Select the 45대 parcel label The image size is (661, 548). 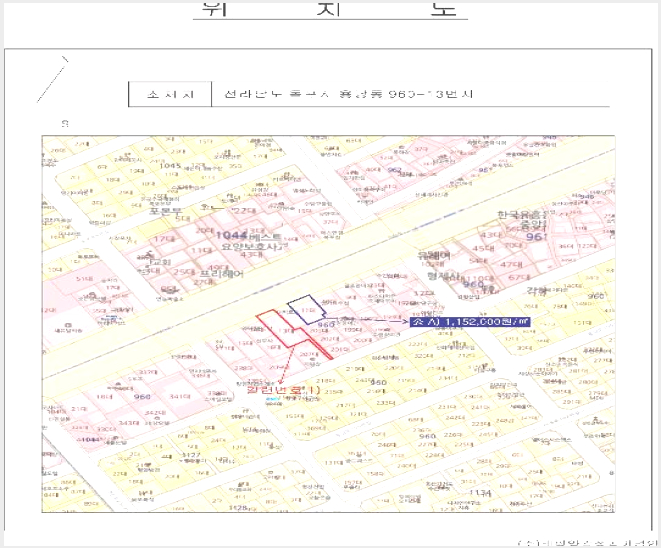pos(484,248)
